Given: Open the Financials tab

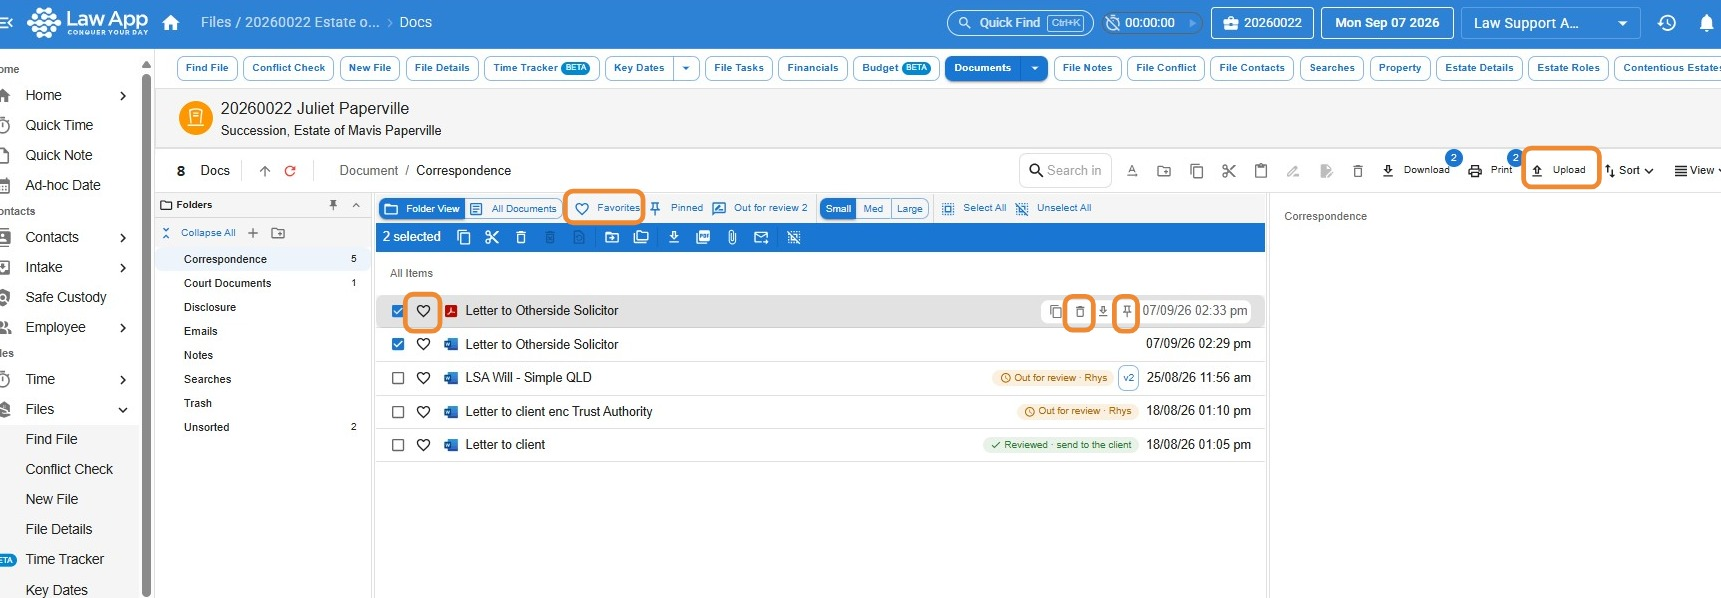Looking at the screenshot, I should click(x=813, y=68).
